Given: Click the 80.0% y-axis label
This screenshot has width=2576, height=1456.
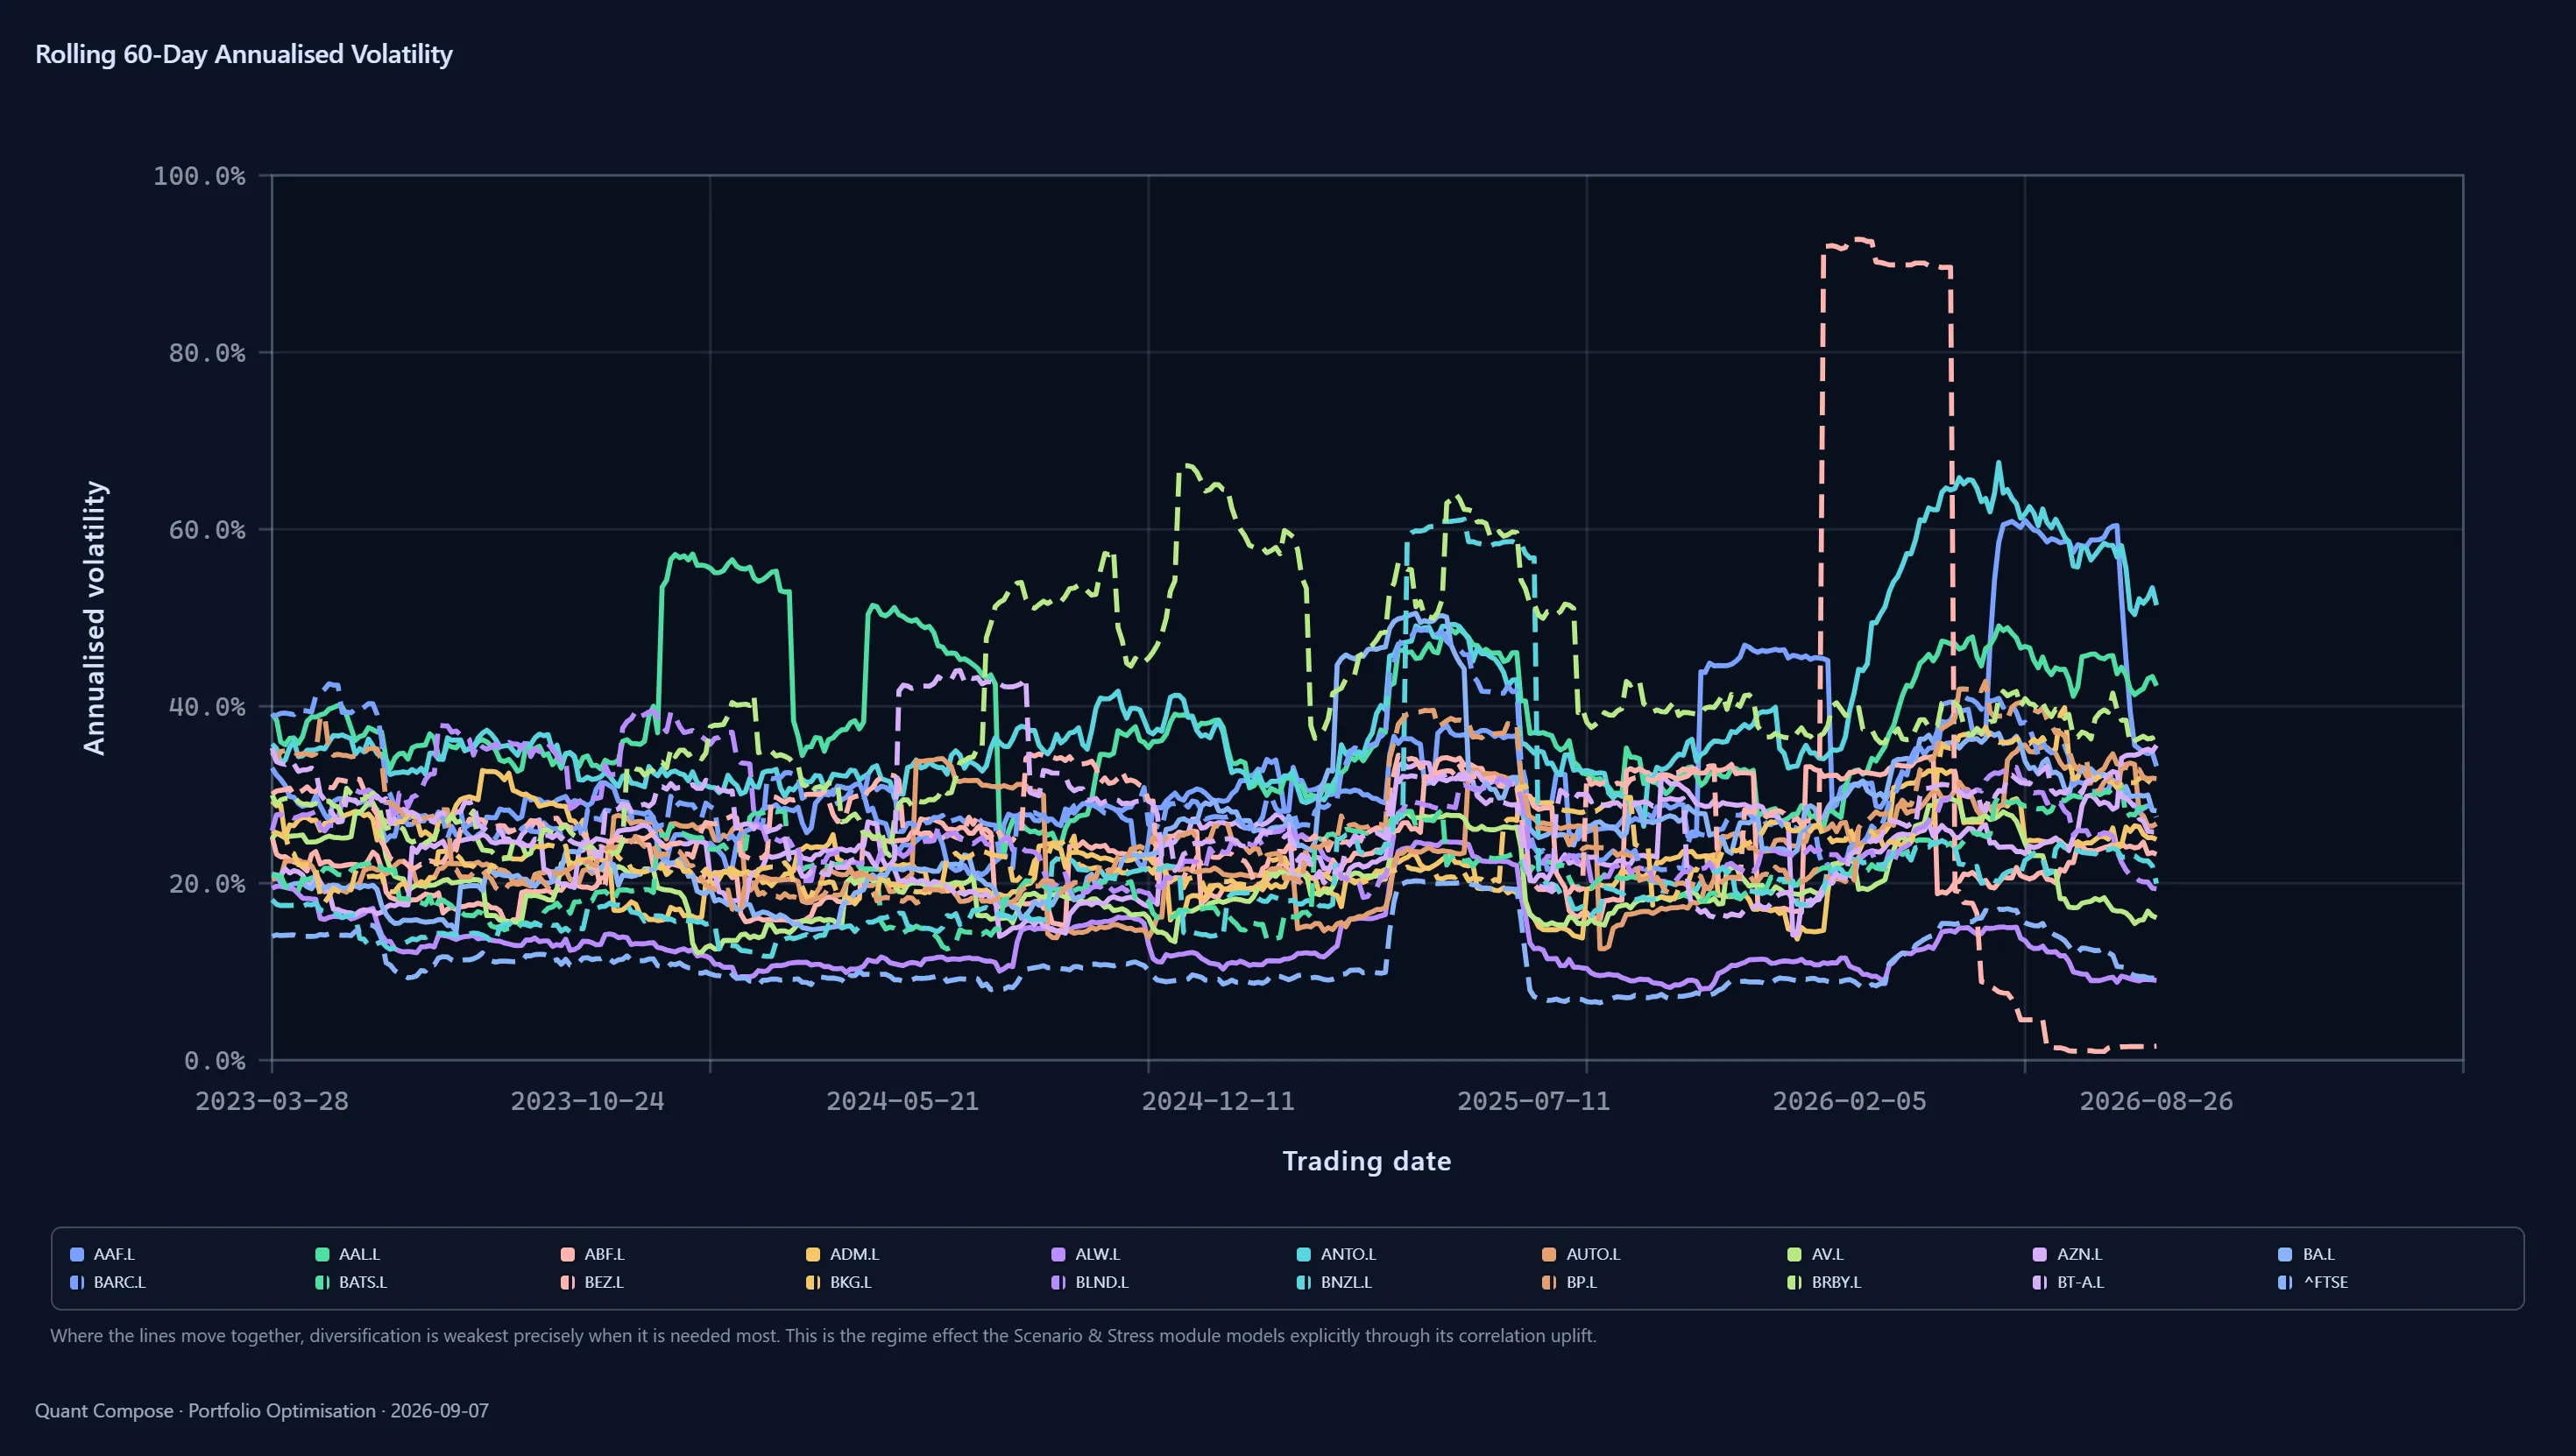Looking at the screenshot, I should 207,353.
